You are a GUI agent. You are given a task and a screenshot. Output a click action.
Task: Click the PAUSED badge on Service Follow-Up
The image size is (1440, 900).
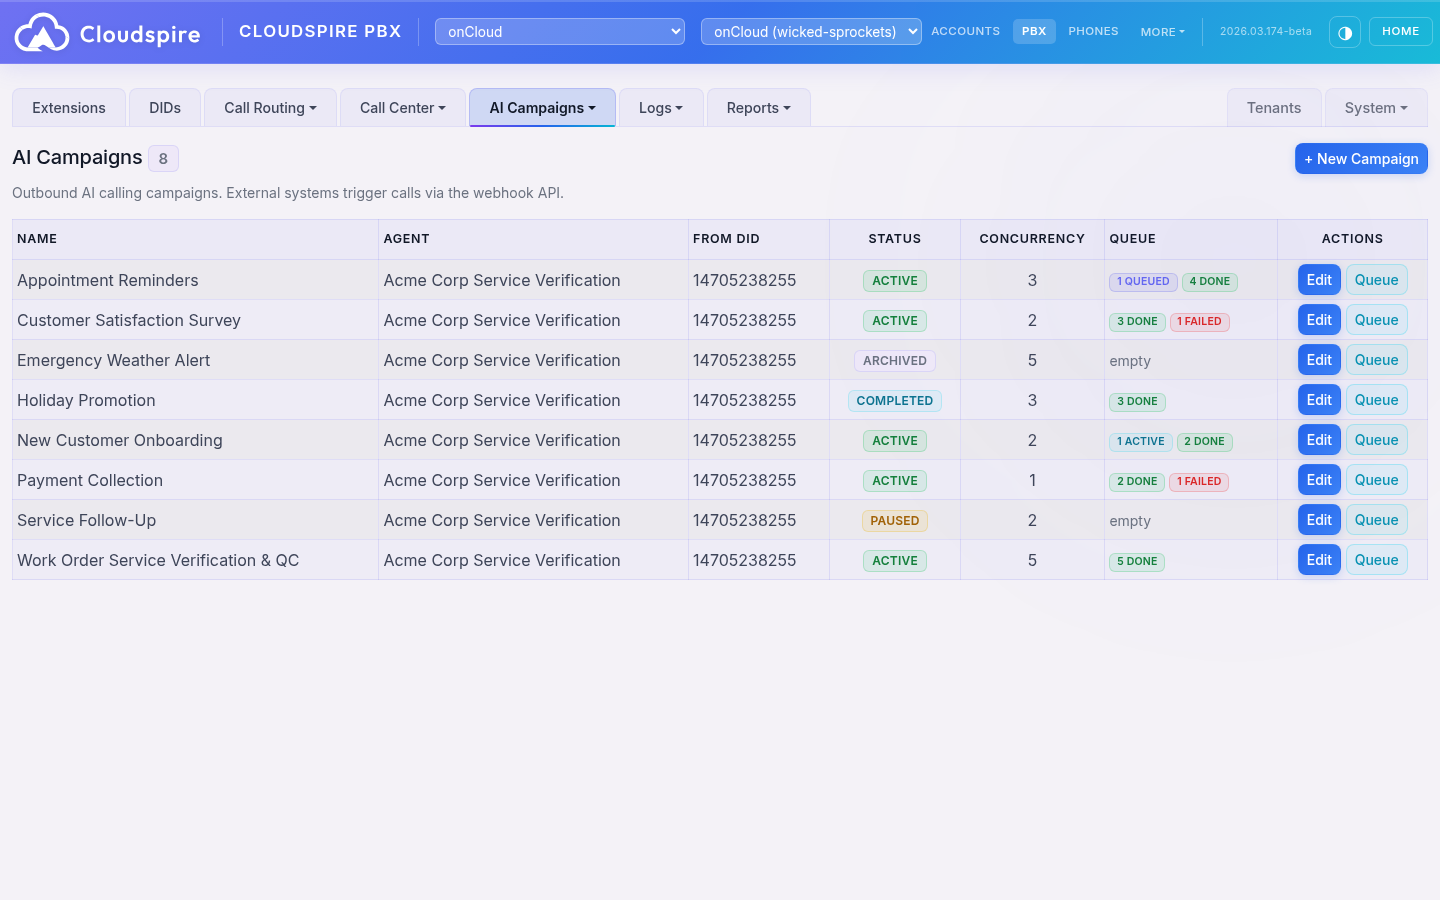[894, 520]
